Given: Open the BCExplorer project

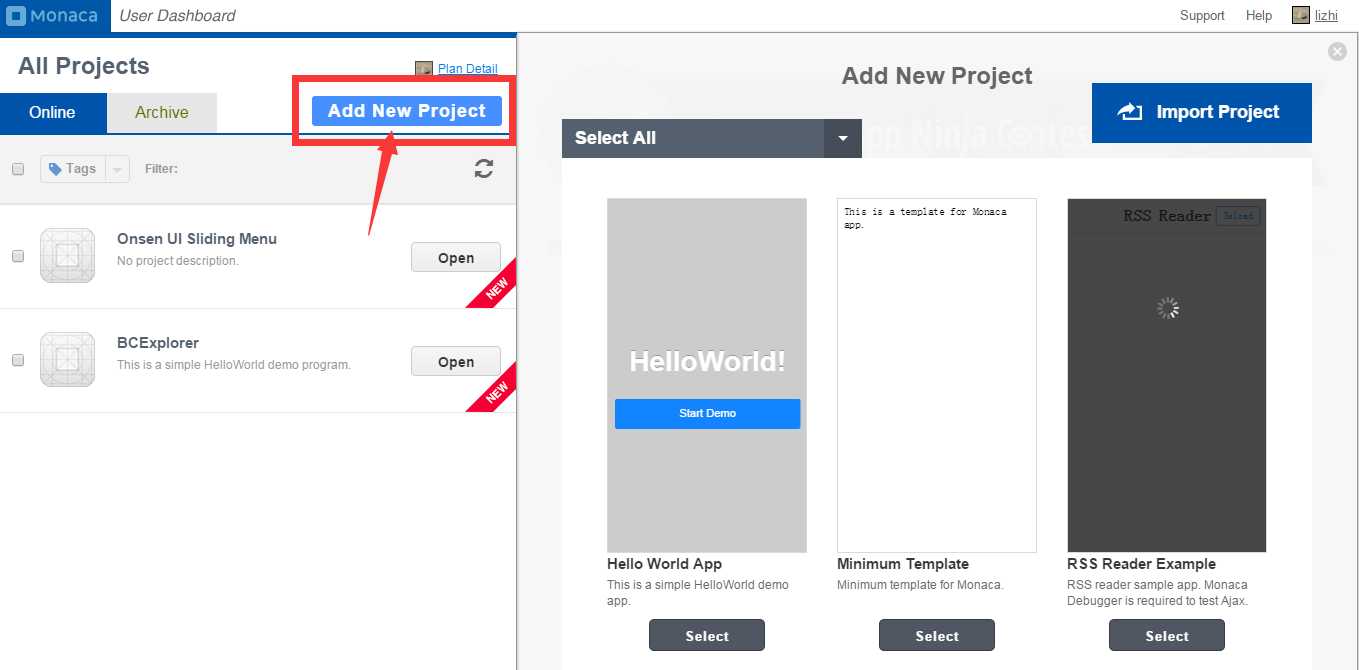Looking at the screenshot, I should [x=456, y=361].
